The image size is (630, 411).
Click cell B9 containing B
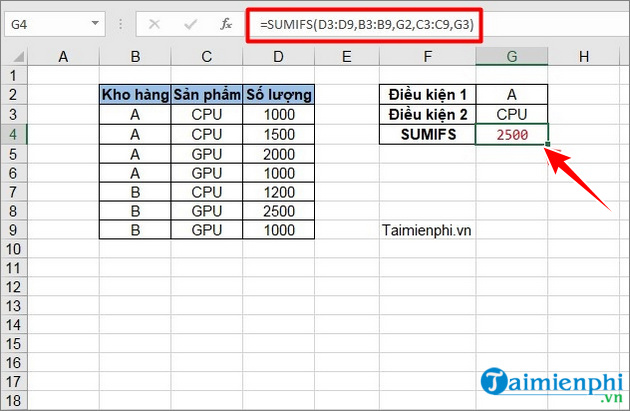pos(135,230)
